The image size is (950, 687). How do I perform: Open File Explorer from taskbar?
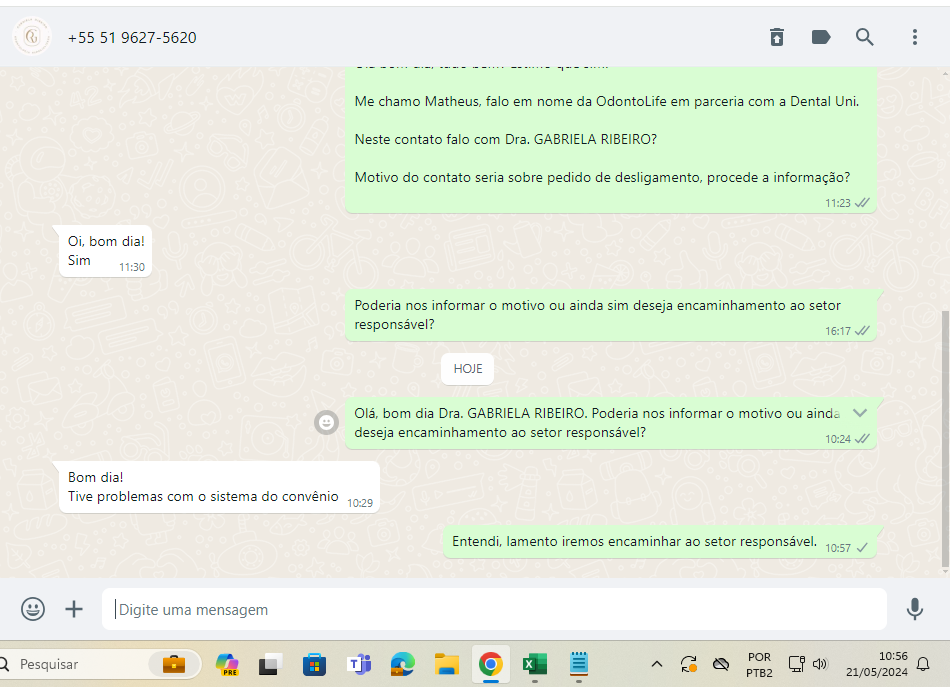[447, 664]
